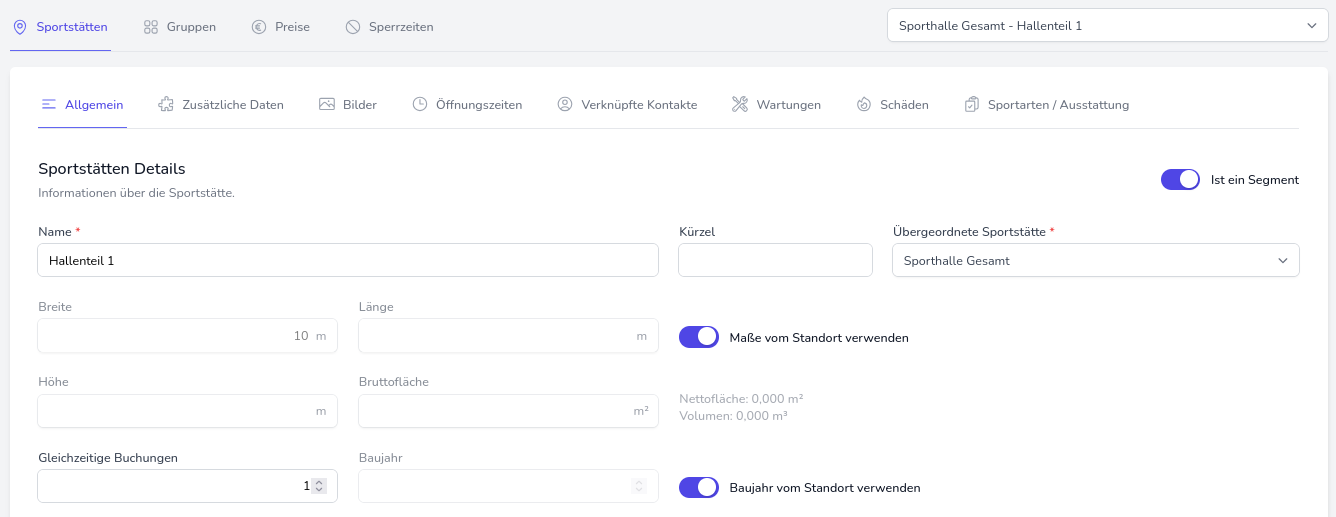Expand the Übergeordnete Sportstätte dropdown
This screenshot has height=517, width=1336.
click(x=1095, y=261)
